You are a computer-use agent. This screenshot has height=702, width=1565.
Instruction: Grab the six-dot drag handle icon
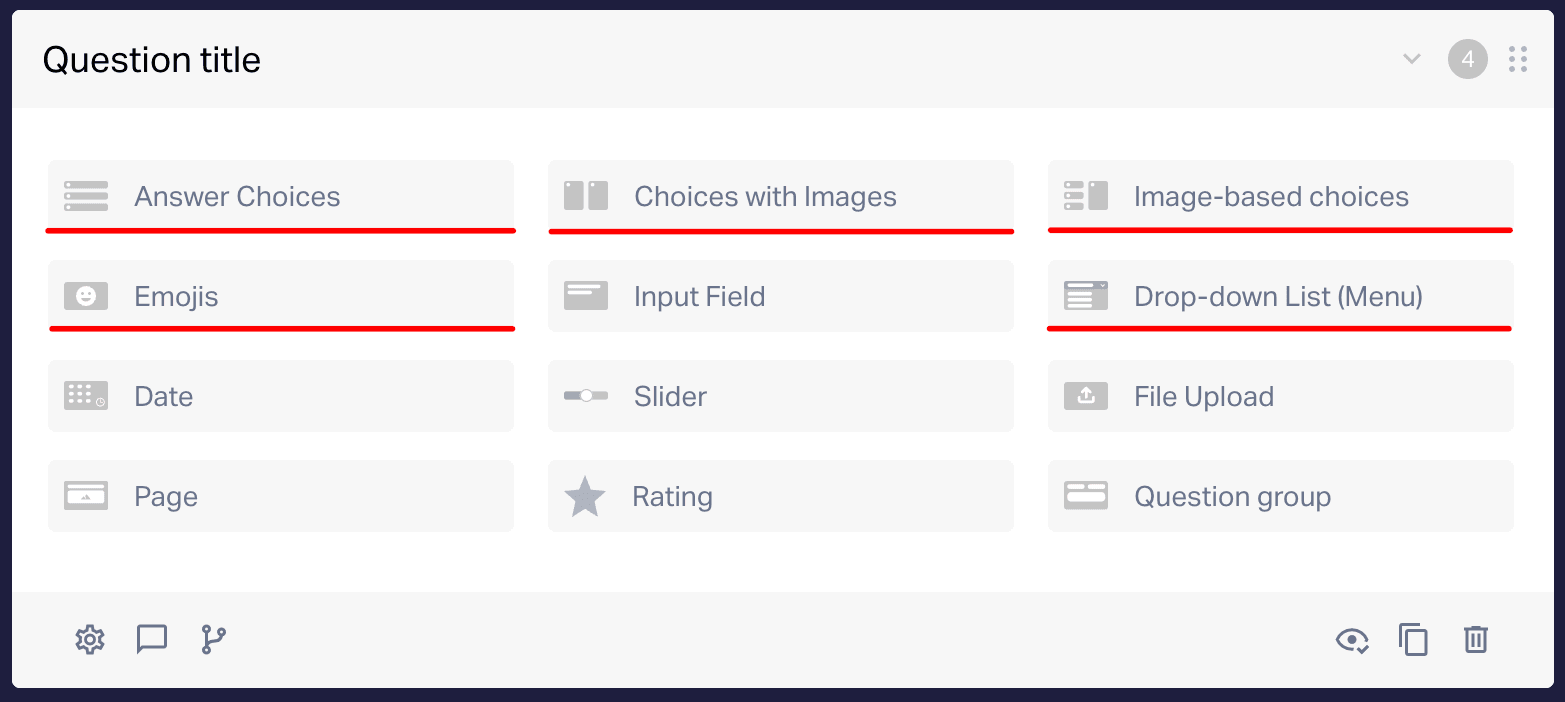(1518, 59)
